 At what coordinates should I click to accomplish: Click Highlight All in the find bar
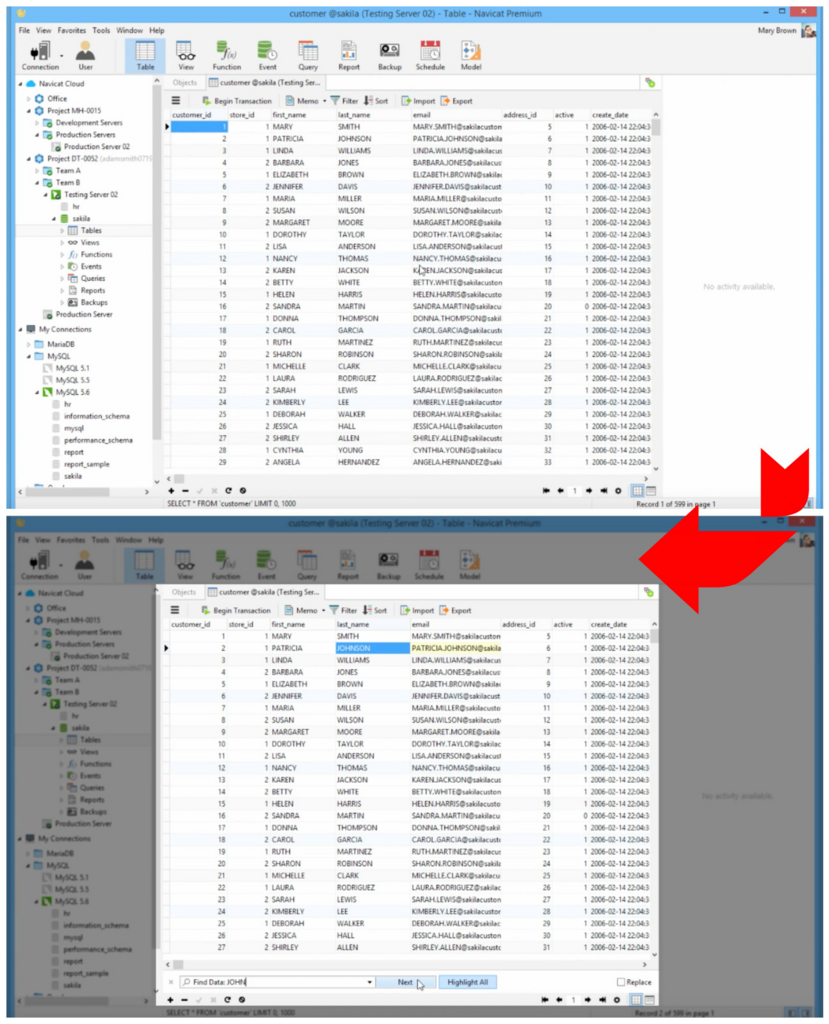coord(468,982)
